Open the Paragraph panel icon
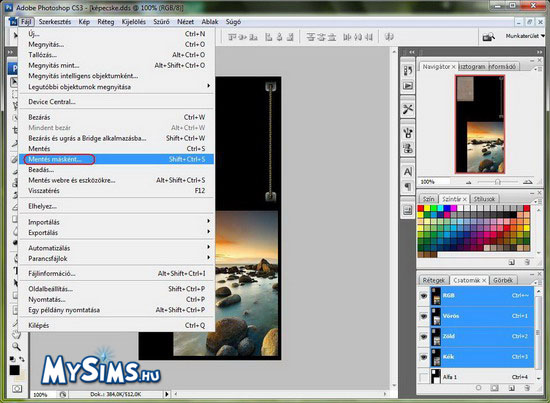Image resolution: width=550 pixels, height=403 pixels. [408, 187]
